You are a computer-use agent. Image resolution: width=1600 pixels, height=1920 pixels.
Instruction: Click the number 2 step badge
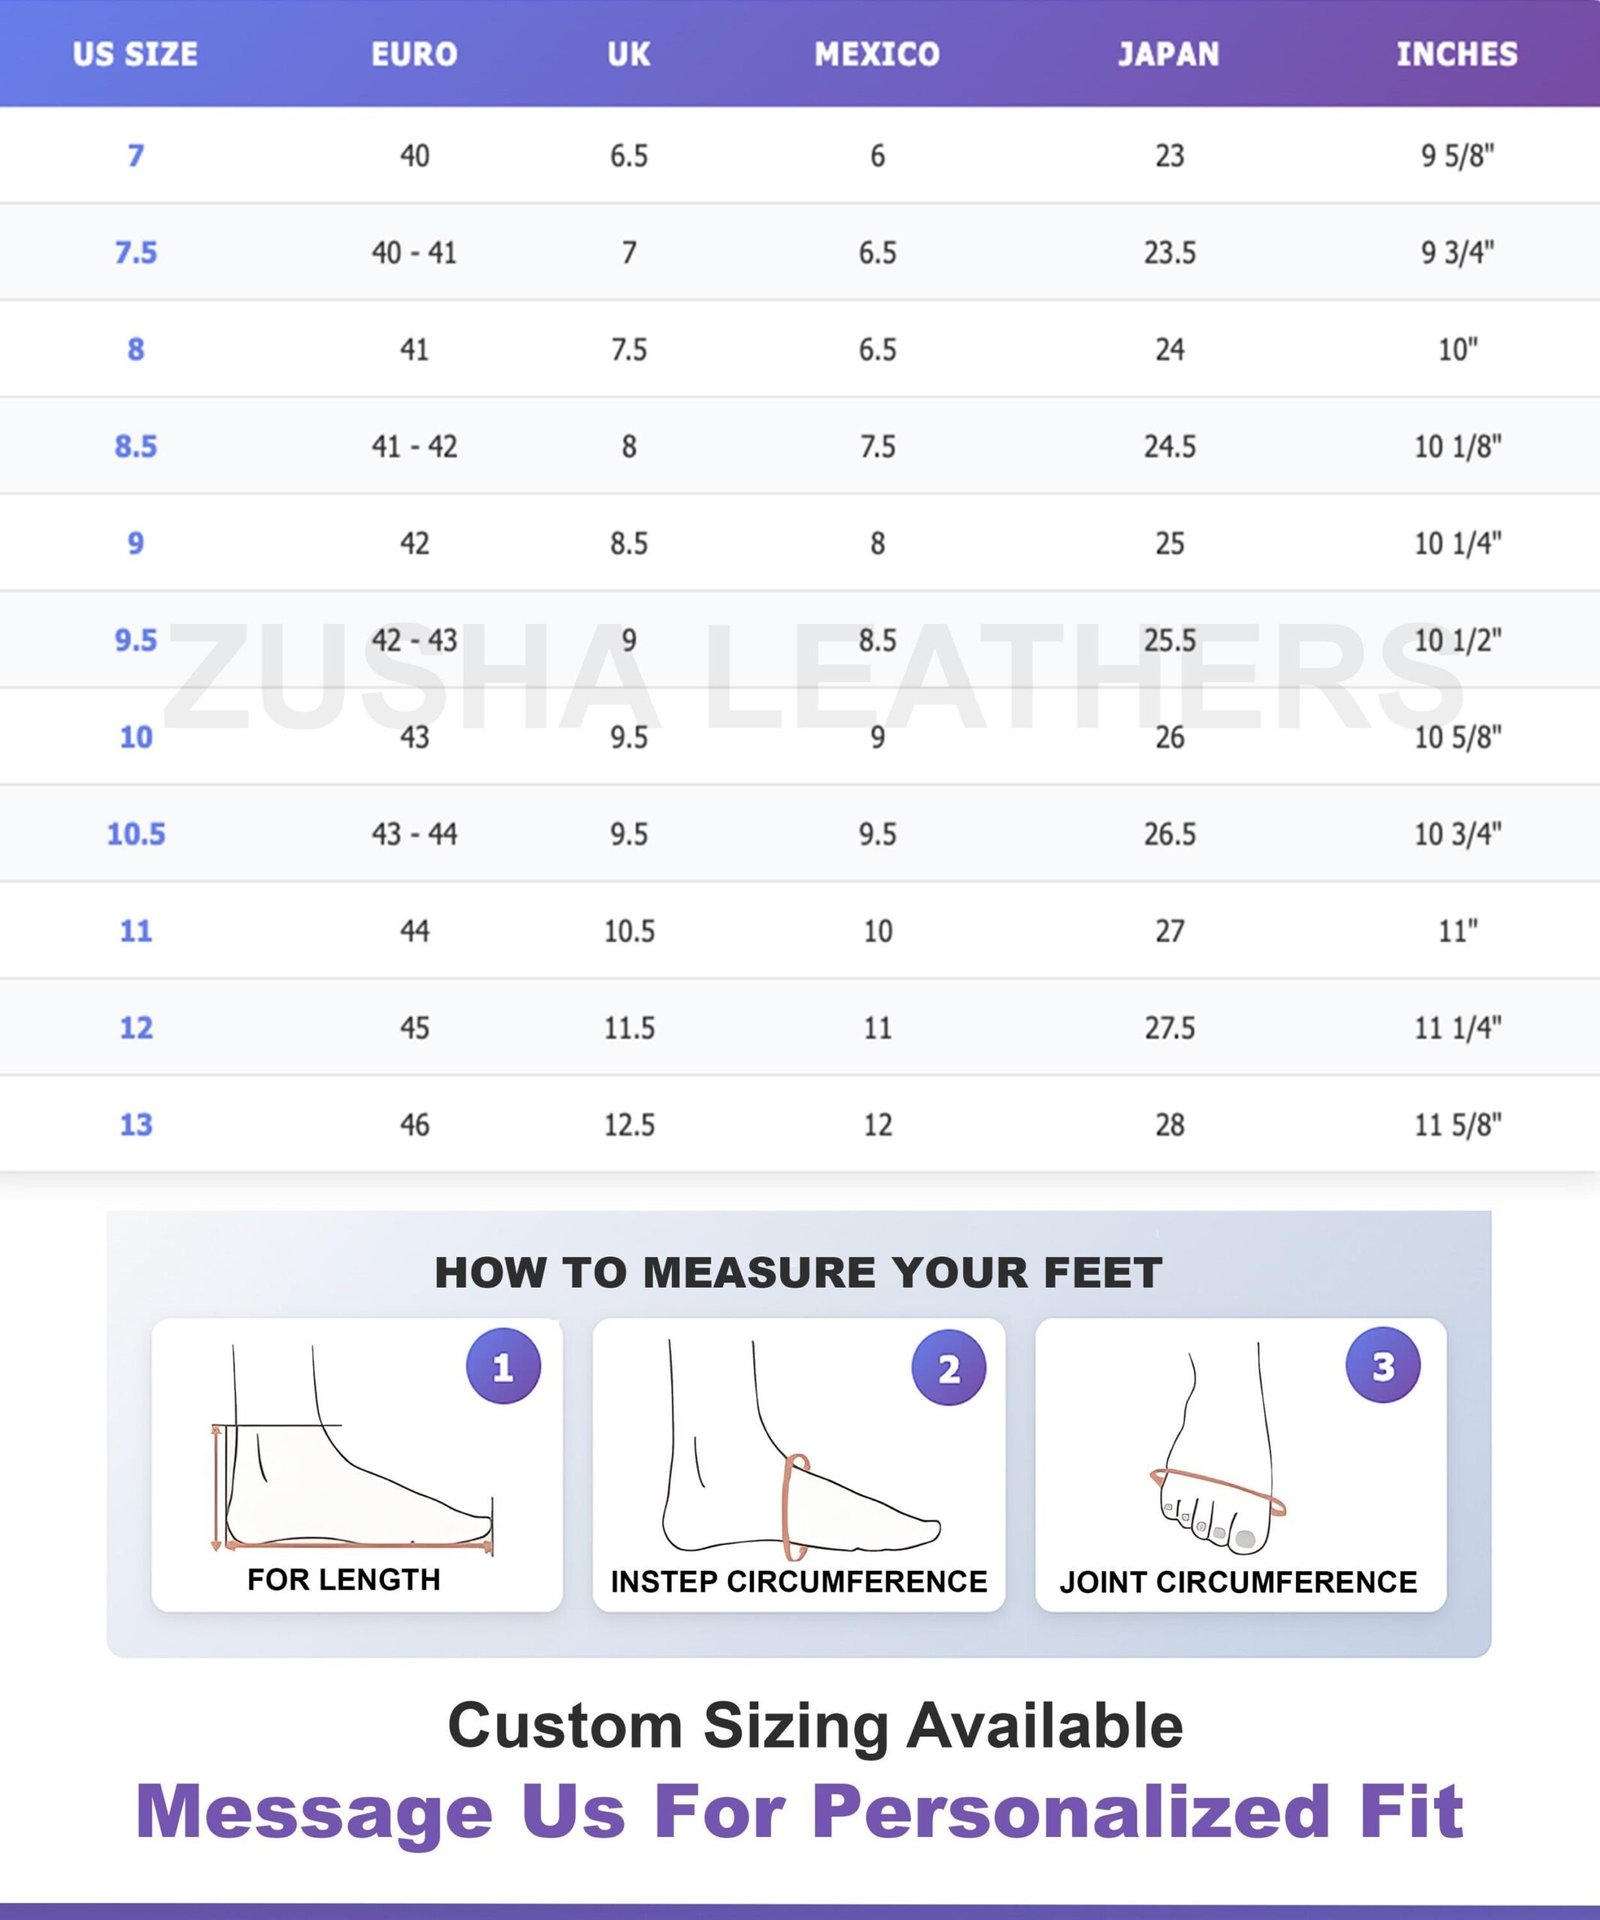(x=948, y=1367)
